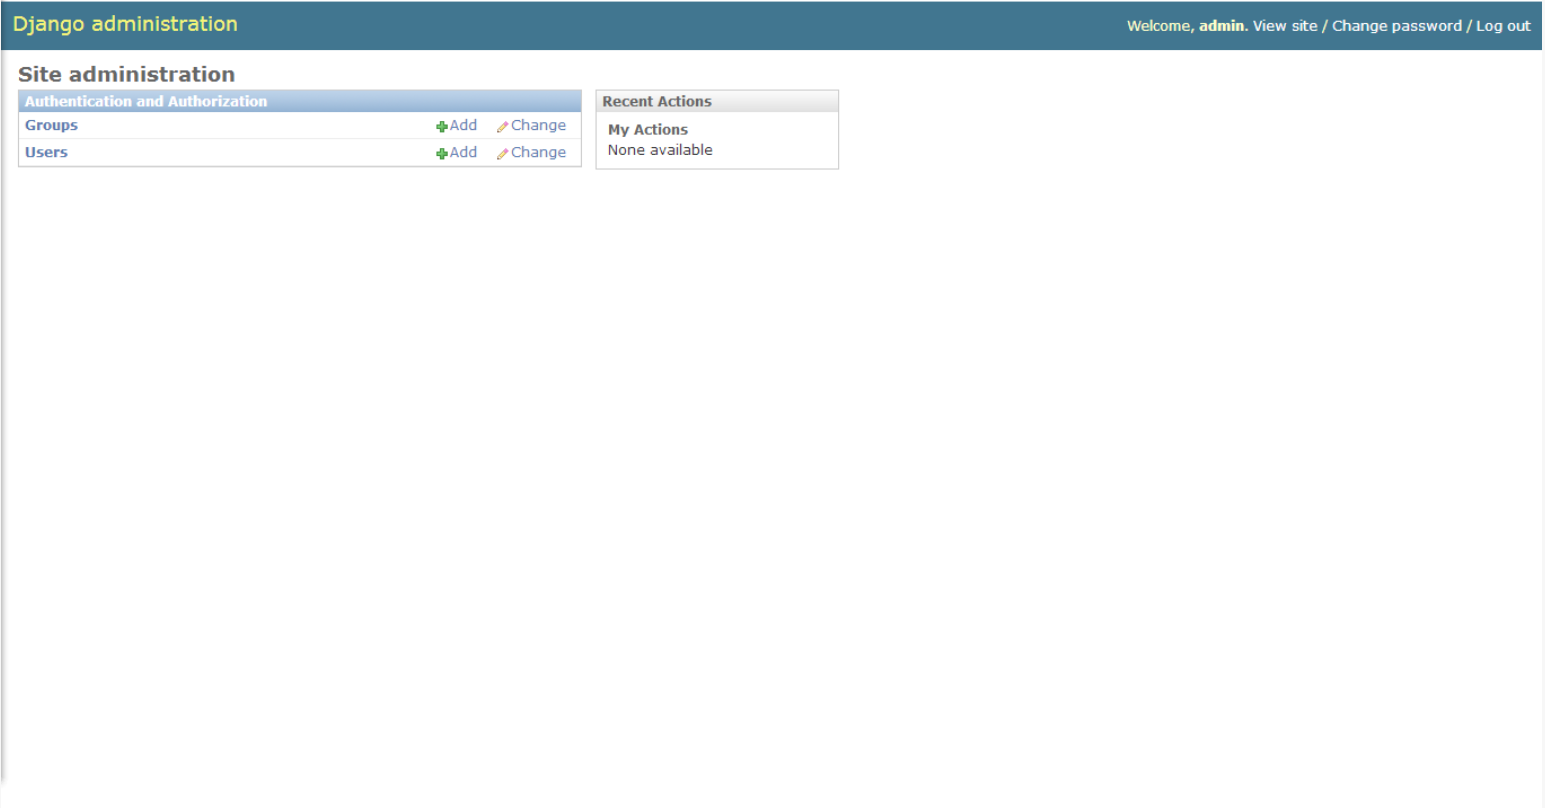This screenshot has width=1545, height=808.
Task: Click the Site administration heading
Action: point(126,74)
